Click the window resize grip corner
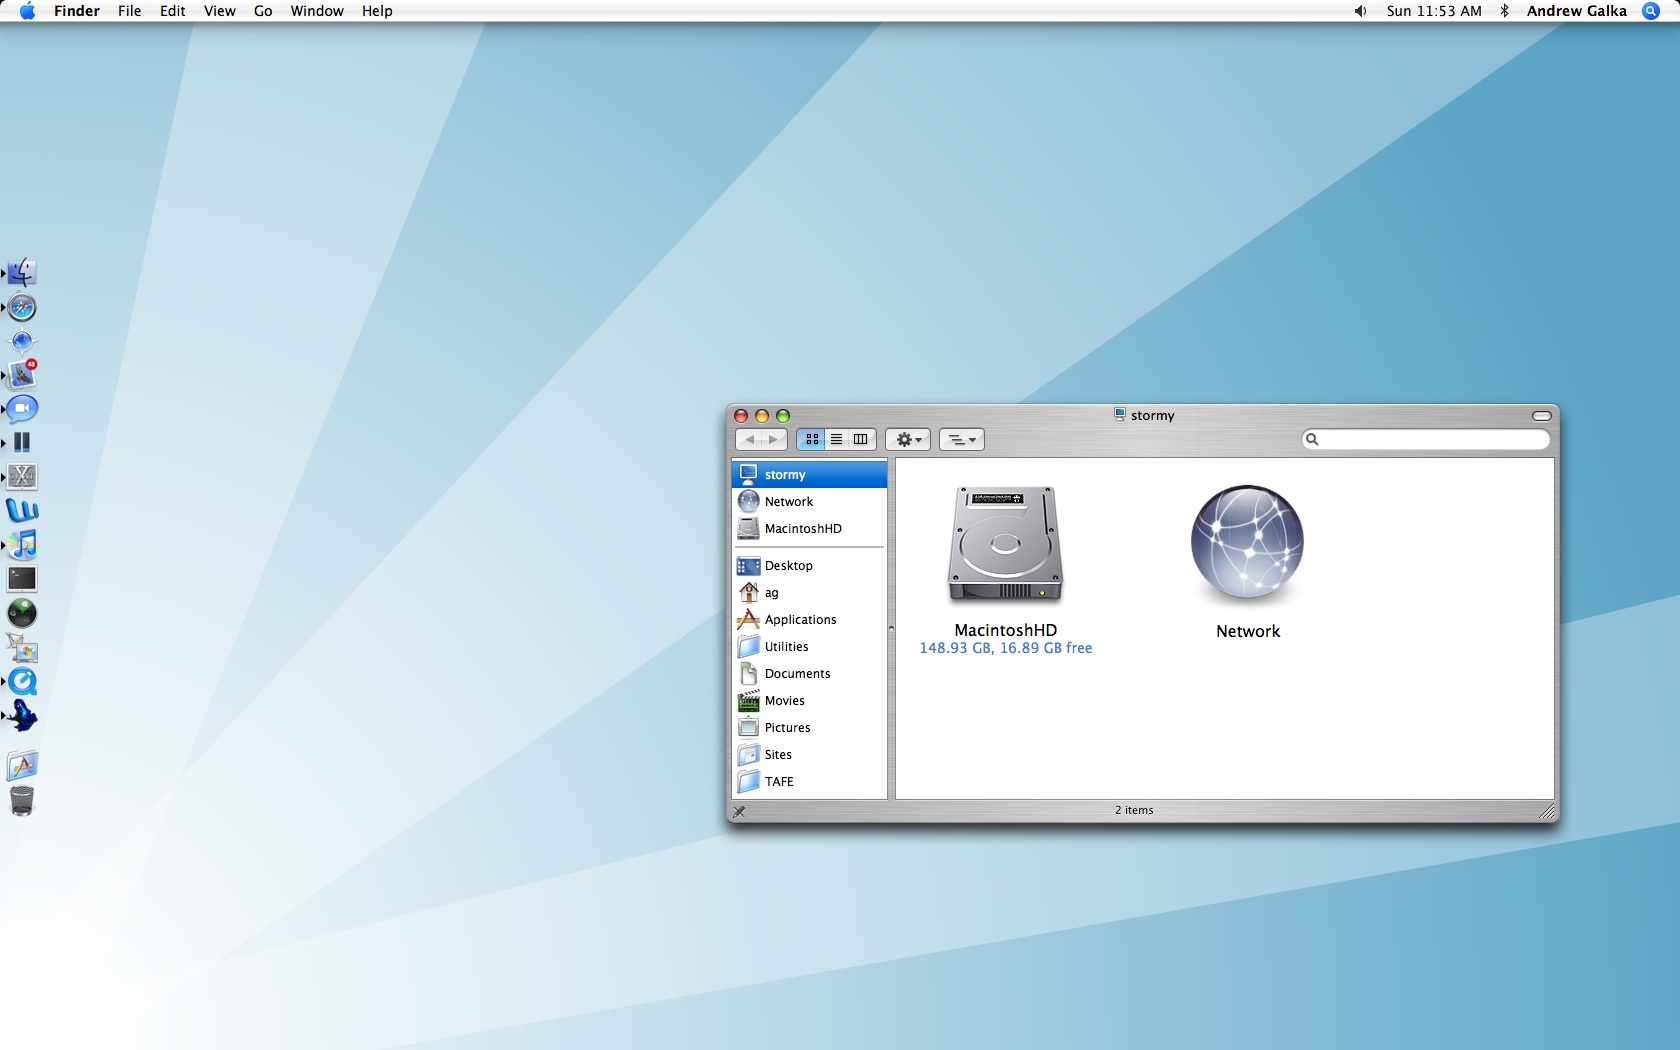This screenshot has height=1050, width=1680. click(1546, 811)
